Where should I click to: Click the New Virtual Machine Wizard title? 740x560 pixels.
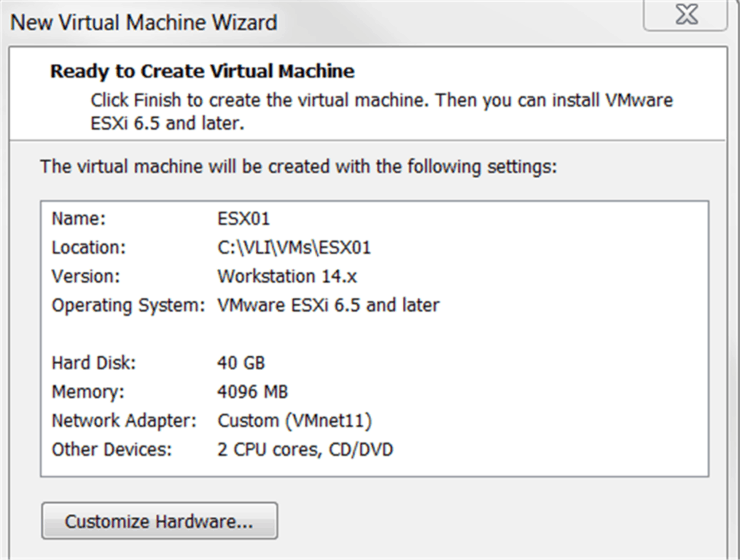tap(143, 21)
